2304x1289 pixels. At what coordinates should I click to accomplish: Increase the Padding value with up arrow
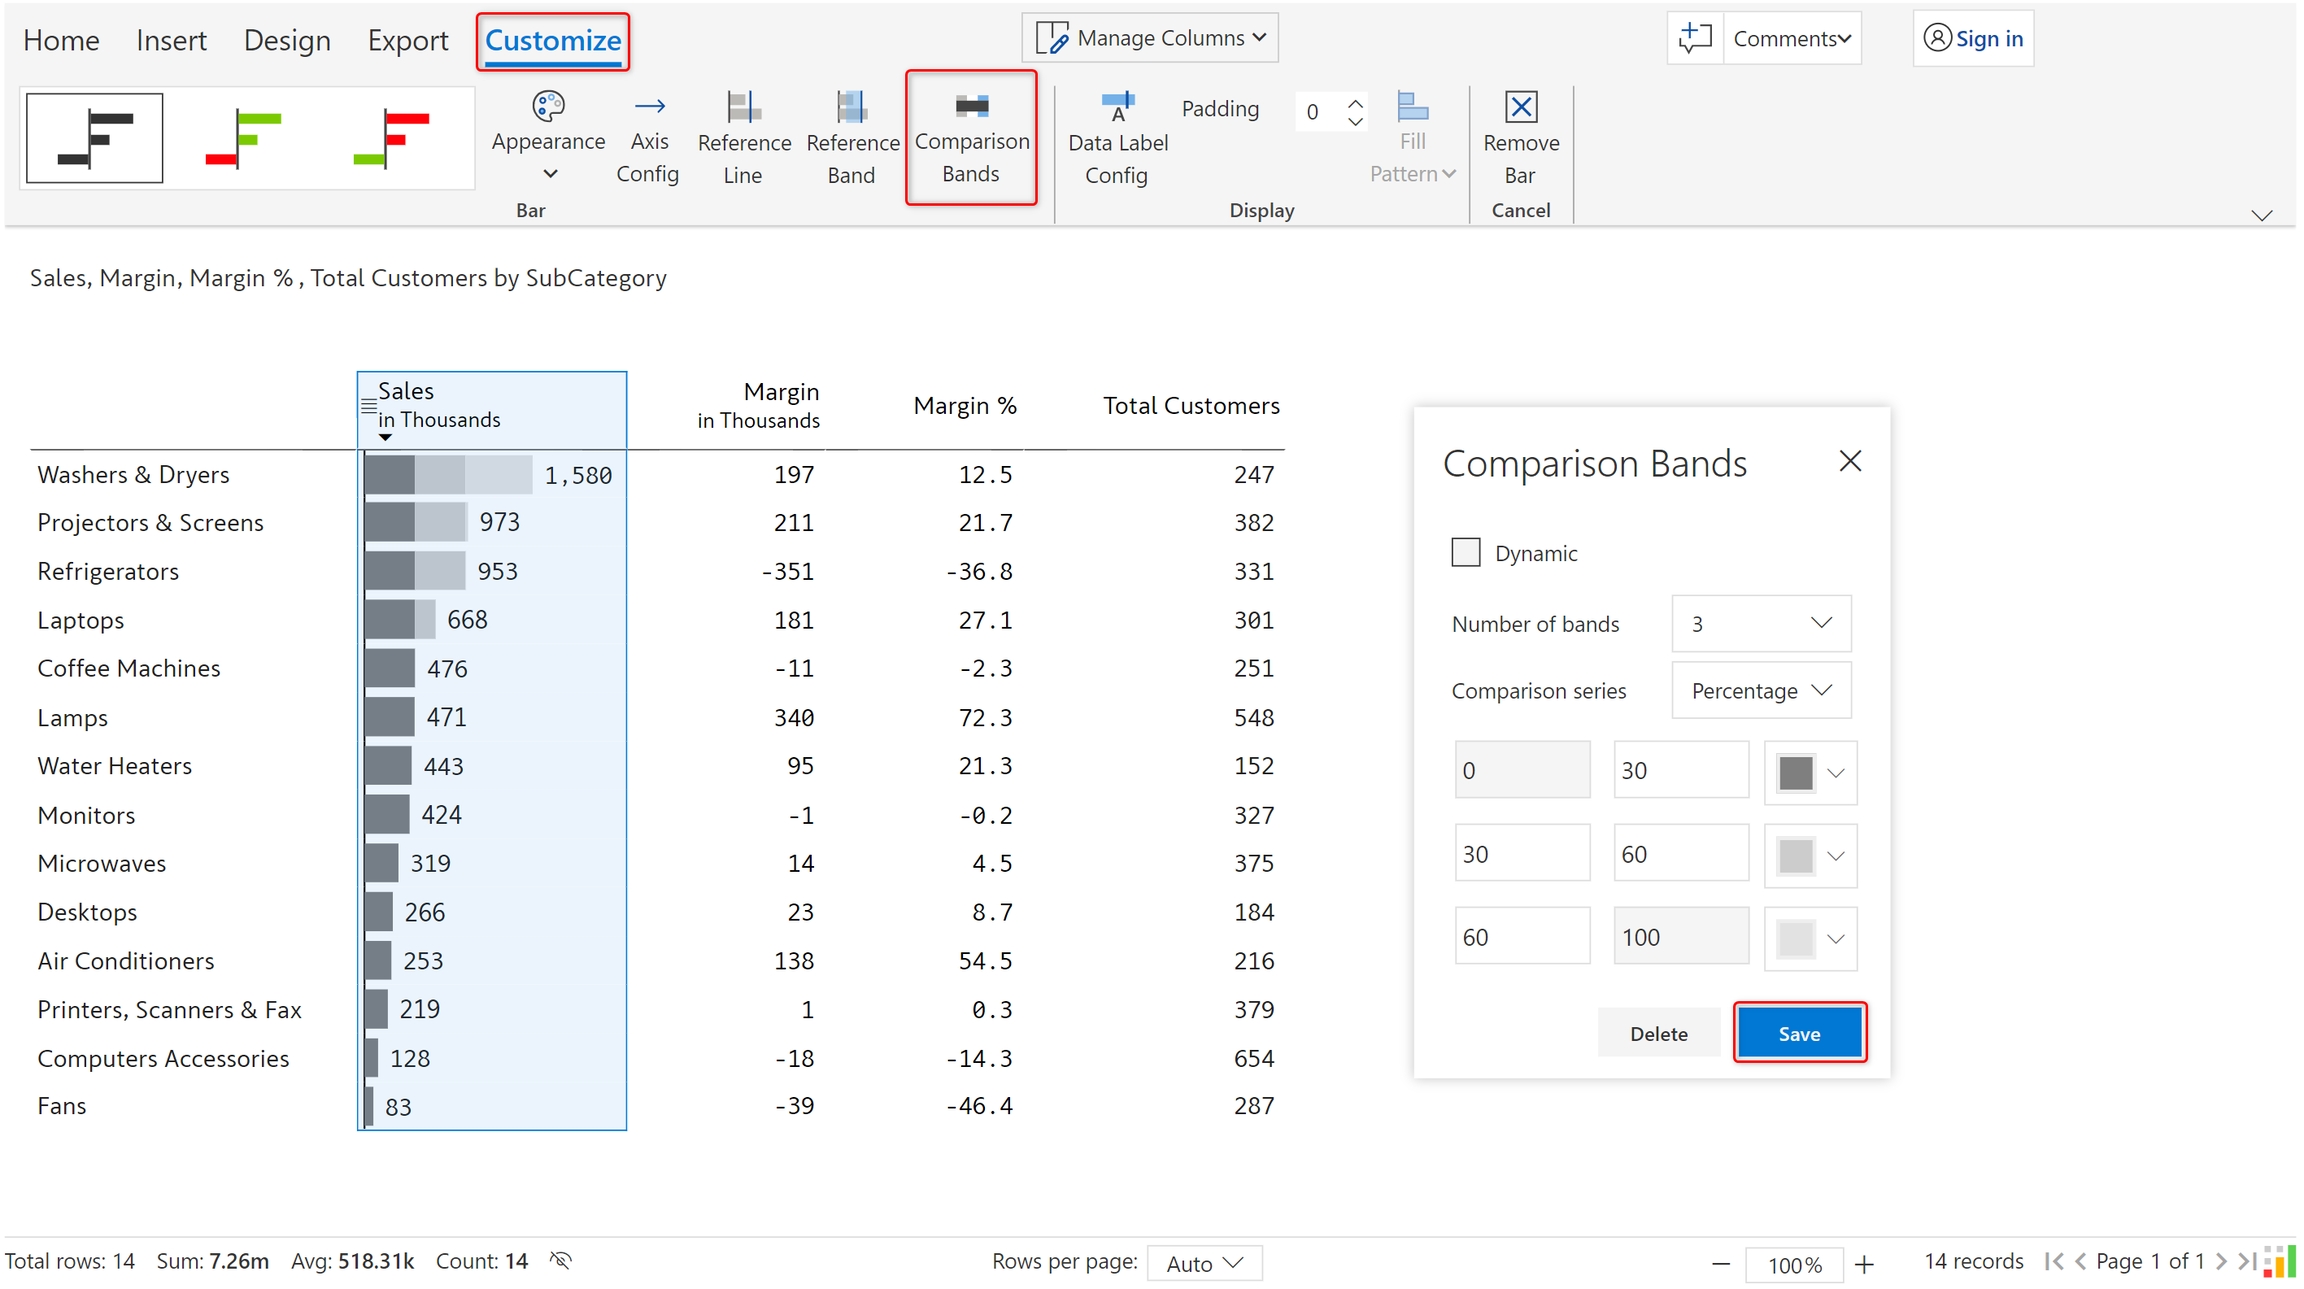click(x=1355, y=102)
